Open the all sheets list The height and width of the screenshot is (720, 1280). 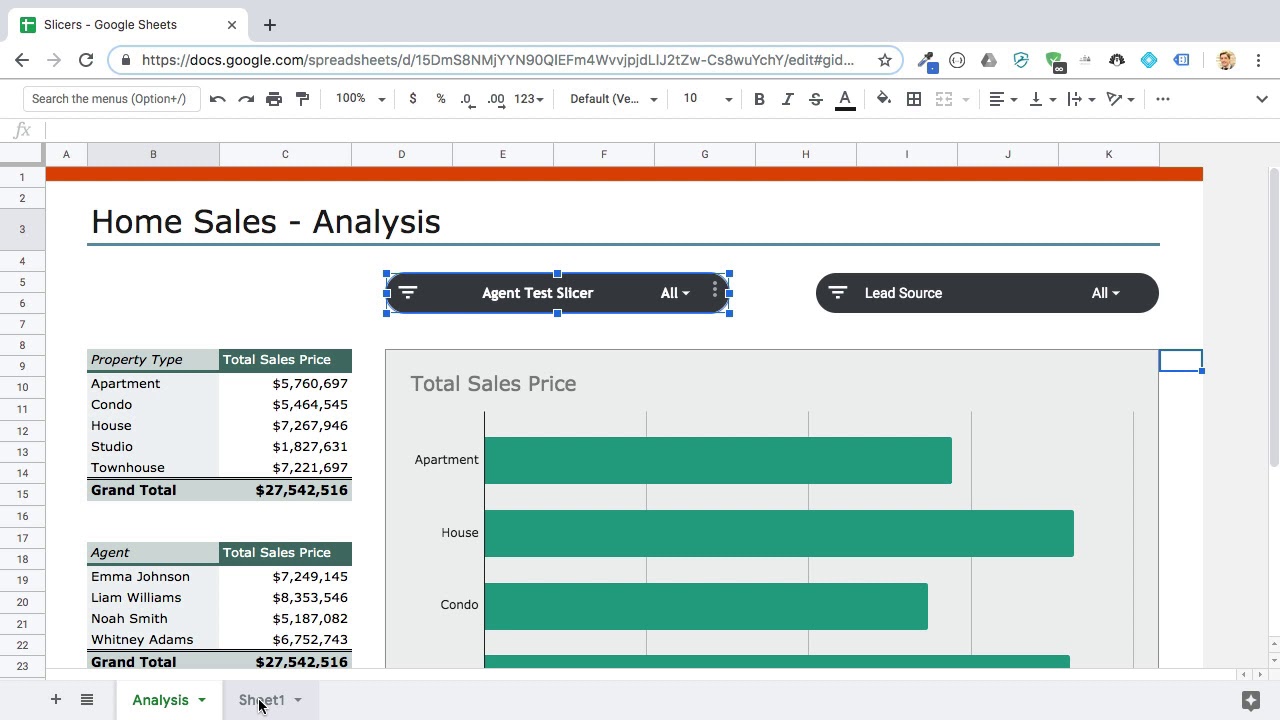[x=87, y=700]
